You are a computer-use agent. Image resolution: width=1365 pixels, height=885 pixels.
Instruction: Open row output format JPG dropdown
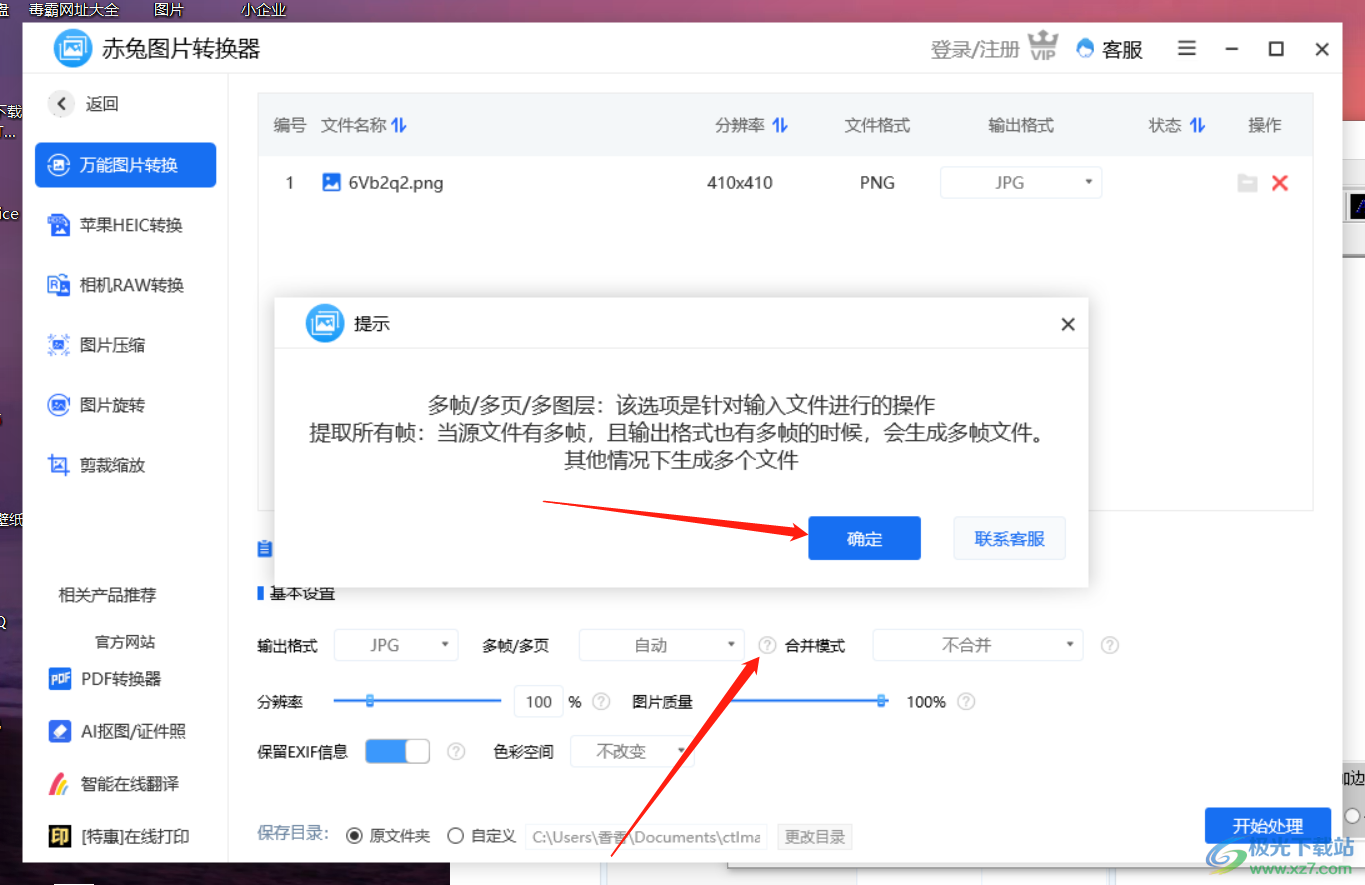[1021, 182]
